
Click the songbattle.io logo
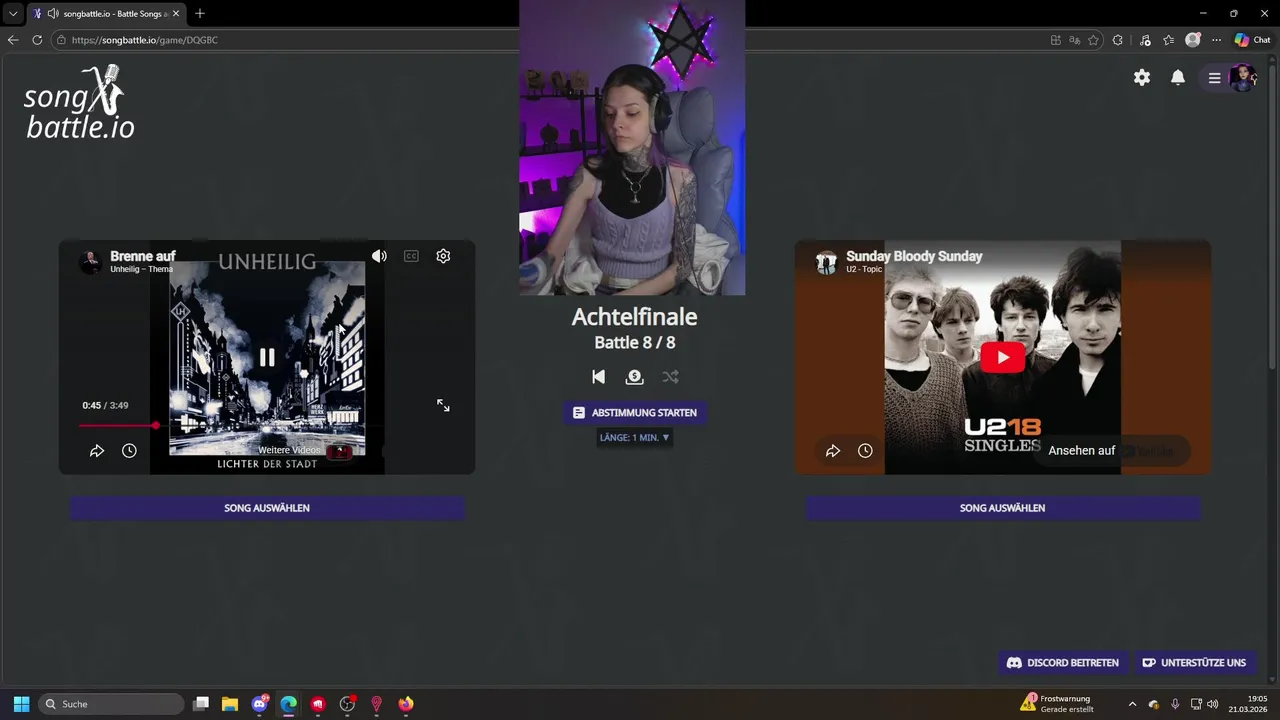(x=79, y=102)
